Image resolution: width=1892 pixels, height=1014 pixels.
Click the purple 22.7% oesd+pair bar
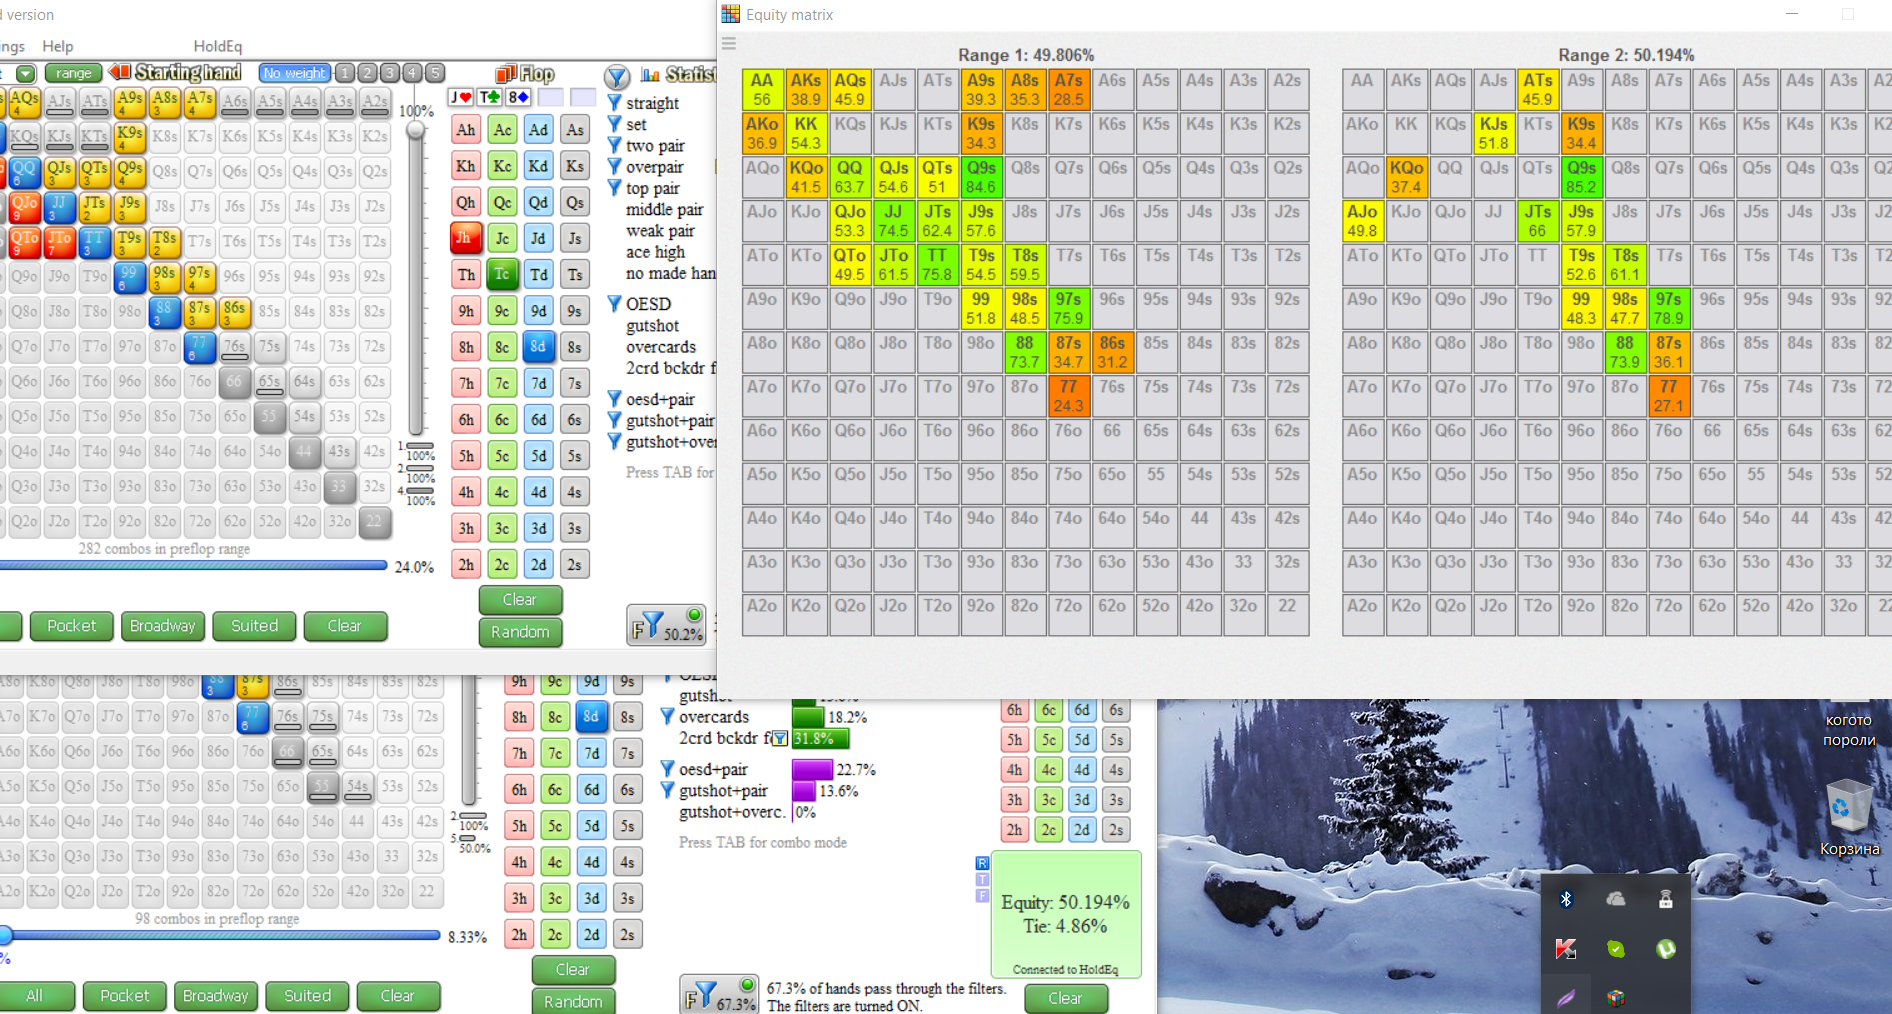click(812, 769)
